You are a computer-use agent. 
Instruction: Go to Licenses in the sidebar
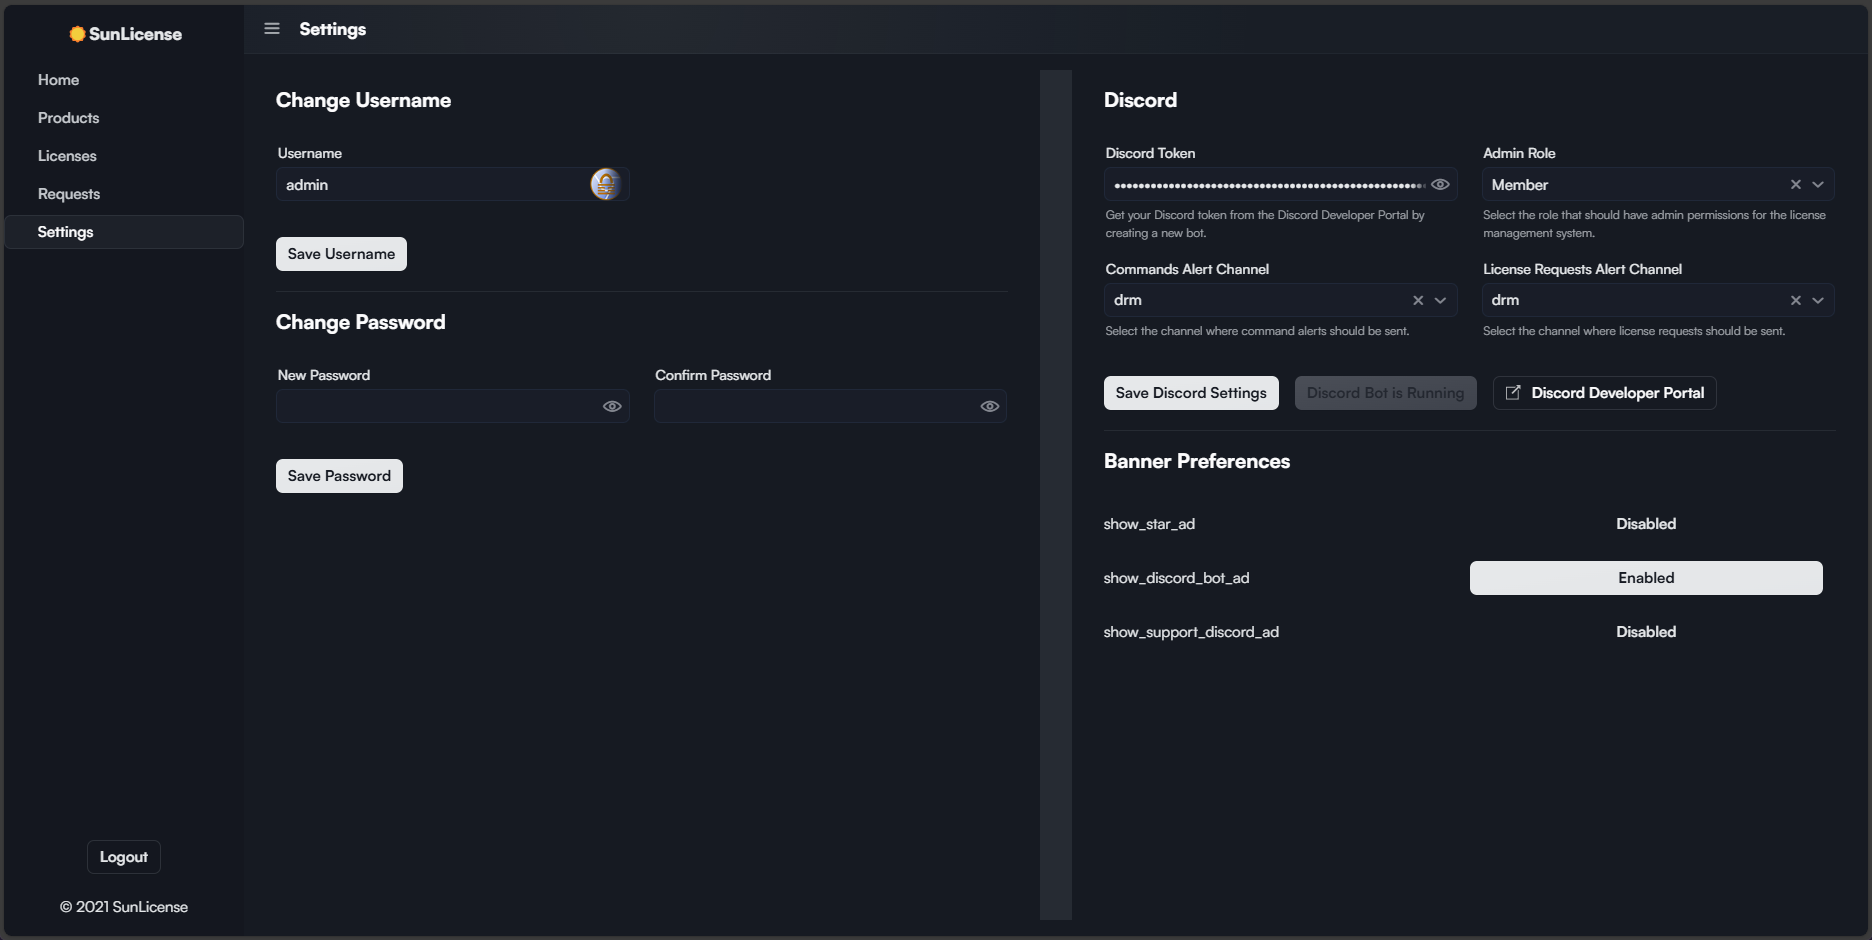click(67, 156)
